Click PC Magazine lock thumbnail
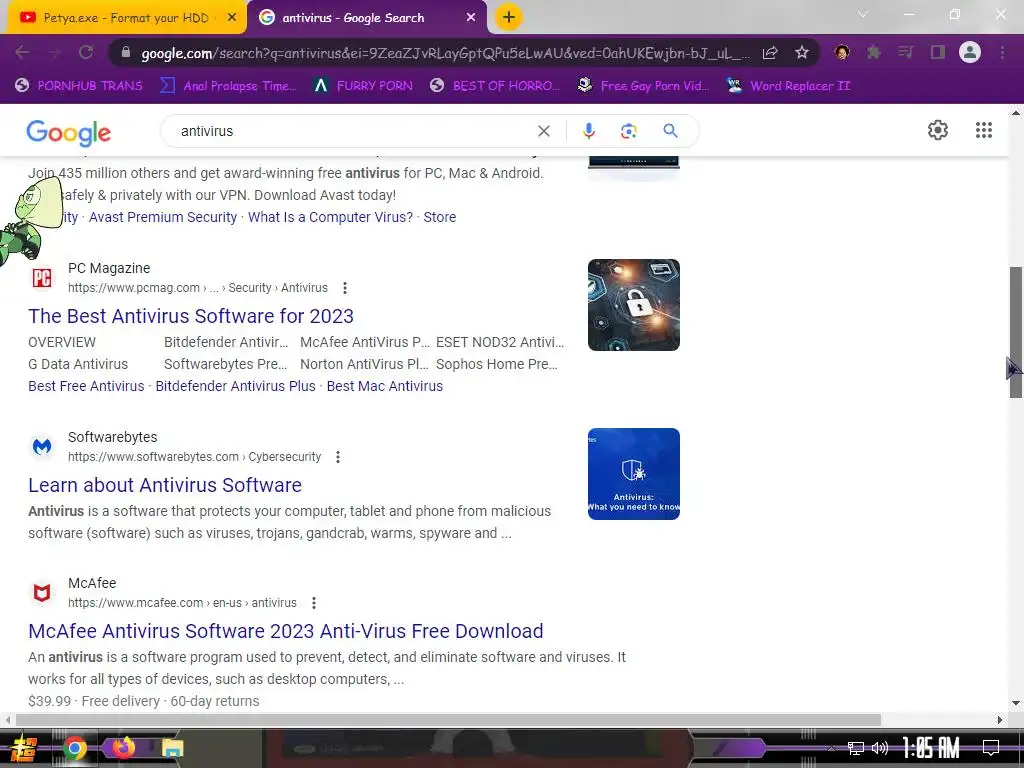The height and width of the screenshot is (768, 1024). pos(633,305)
